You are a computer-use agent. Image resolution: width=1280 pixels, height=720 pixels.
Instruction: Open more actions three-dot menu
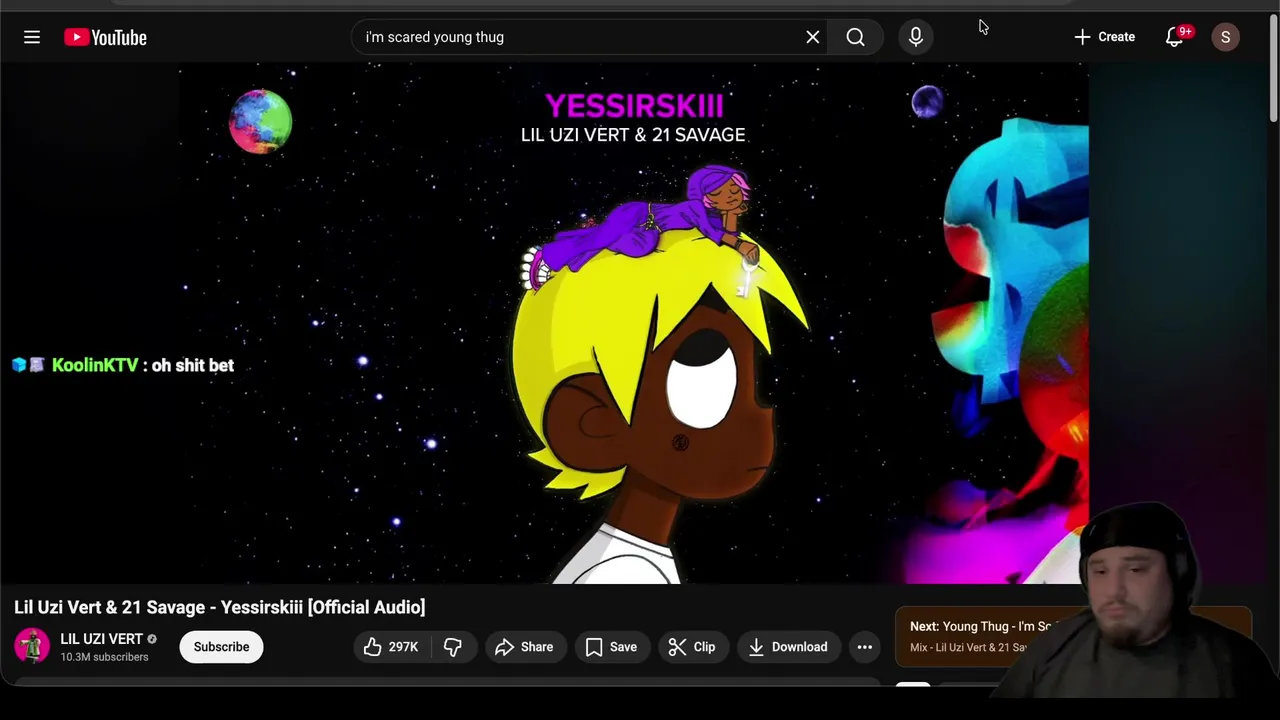click(x=865, y=647)
